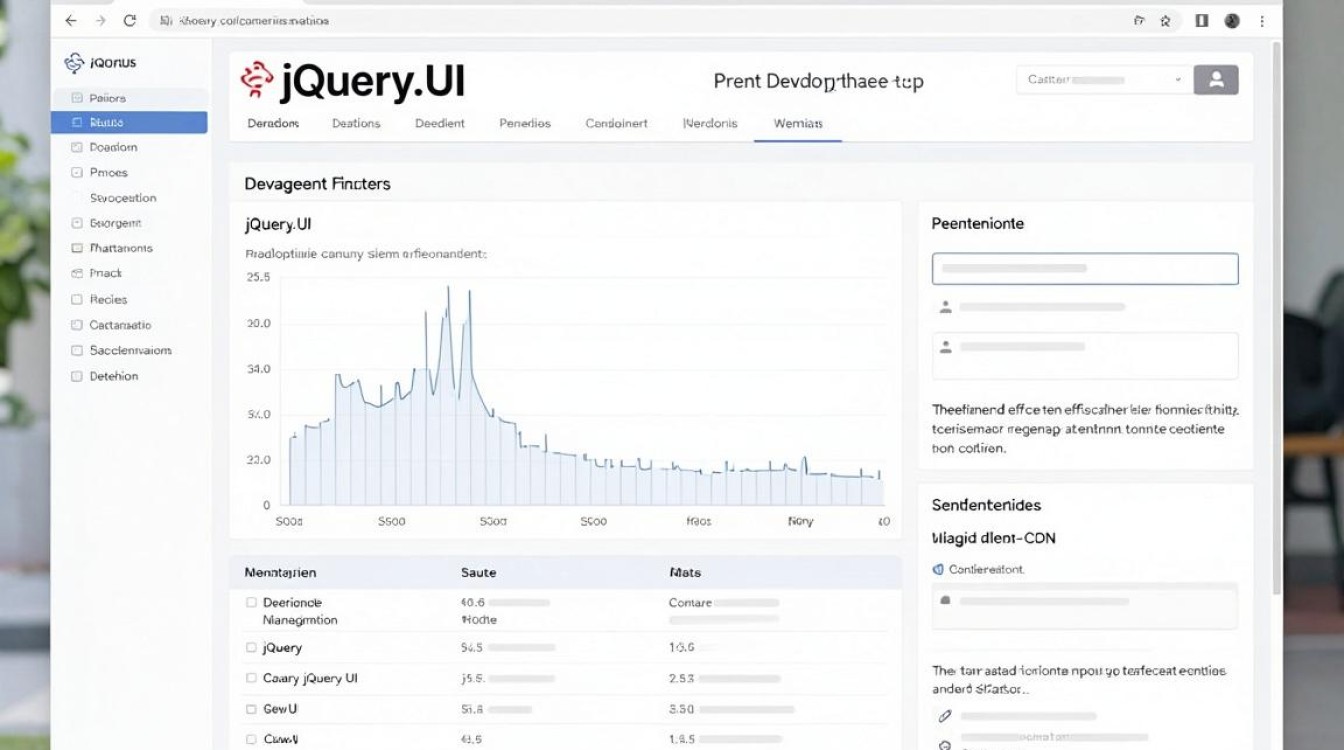This screenshot has width=1344, height=750.
Task: Click the sidebar logo next to jQorius
Action: pos(74,62)
